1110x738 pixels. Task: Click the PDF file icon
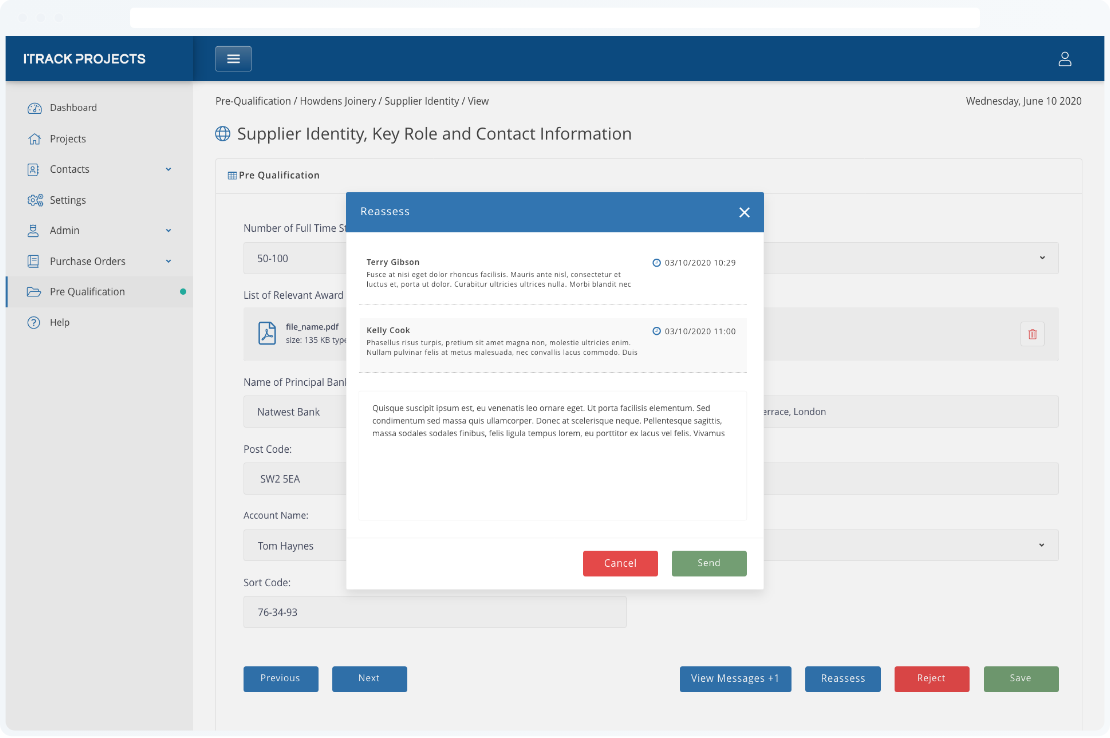tap(267, 333)
